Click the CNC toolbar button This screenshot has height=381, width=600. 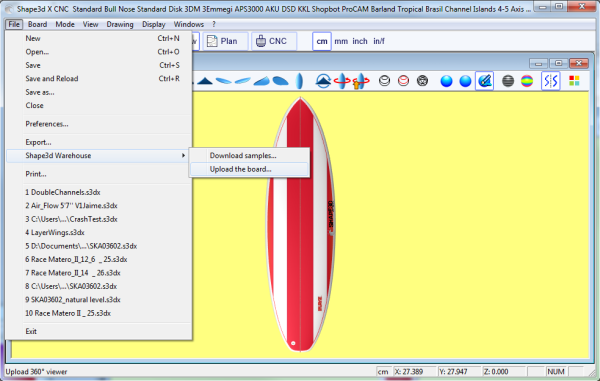click(274, 41)
